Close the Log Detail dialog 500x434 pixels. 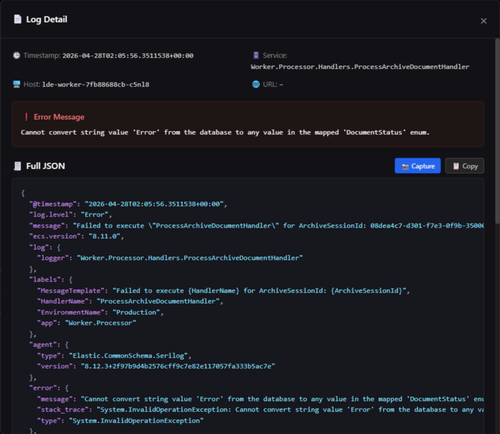click(483, 21)
